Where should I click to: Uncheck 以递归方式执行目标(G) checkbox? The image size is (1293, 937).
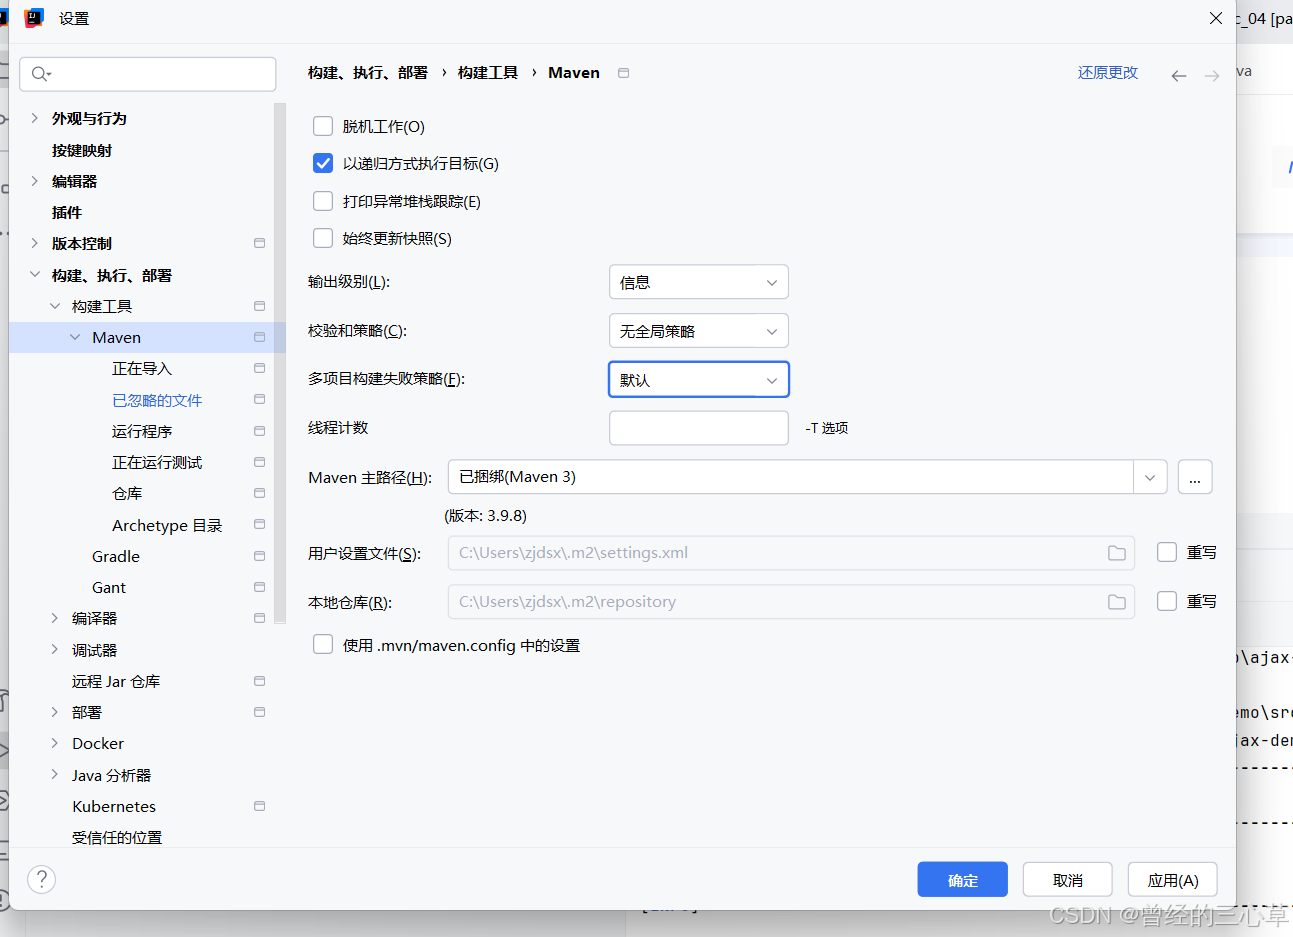tap(323, 163)
